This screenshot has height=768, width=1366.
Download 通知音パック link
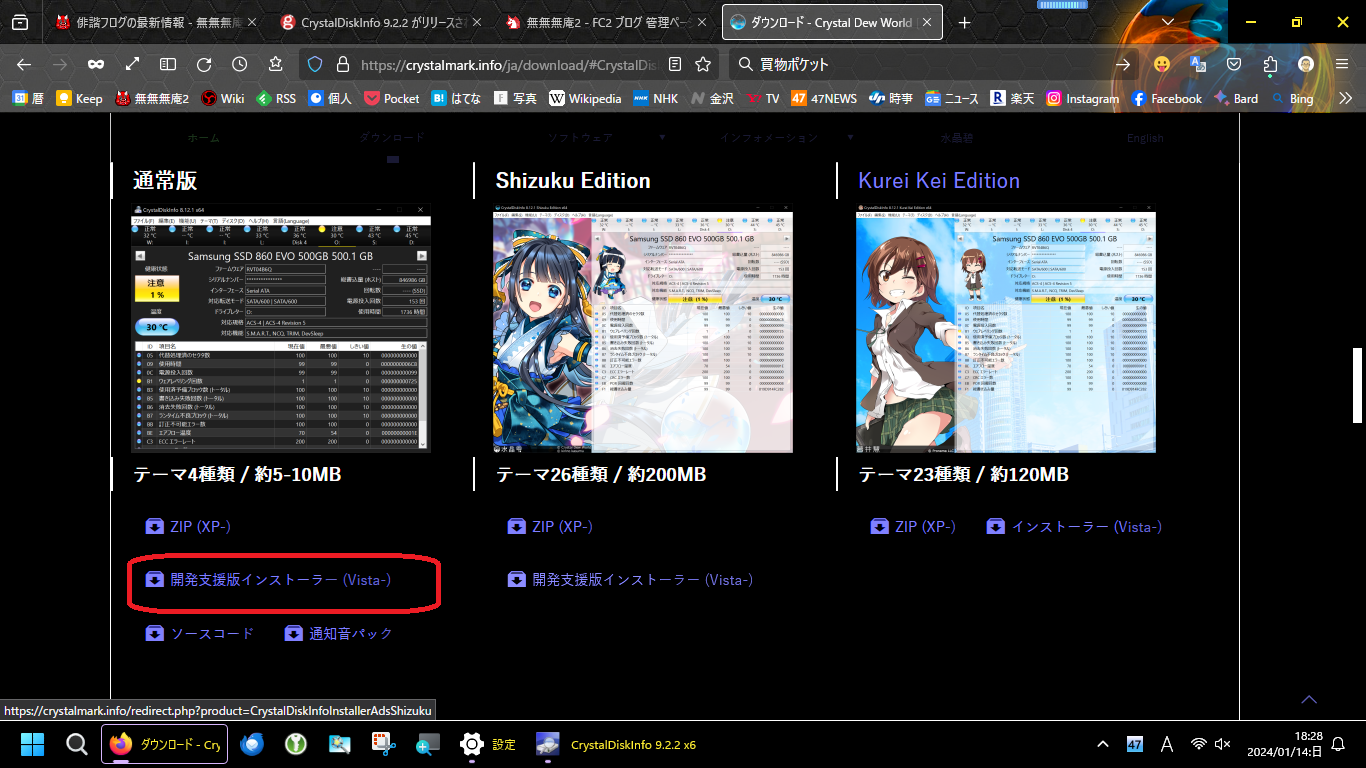[x=339, y=633]
